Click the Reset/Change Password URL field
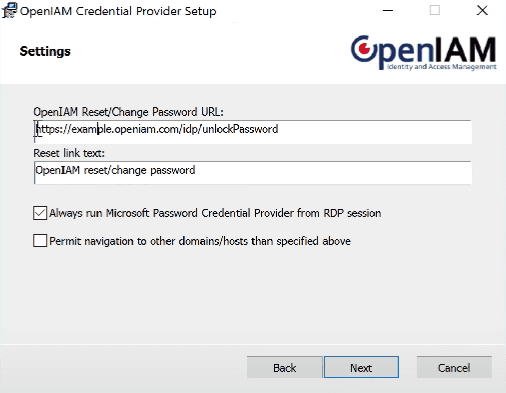 pos(253,132)
